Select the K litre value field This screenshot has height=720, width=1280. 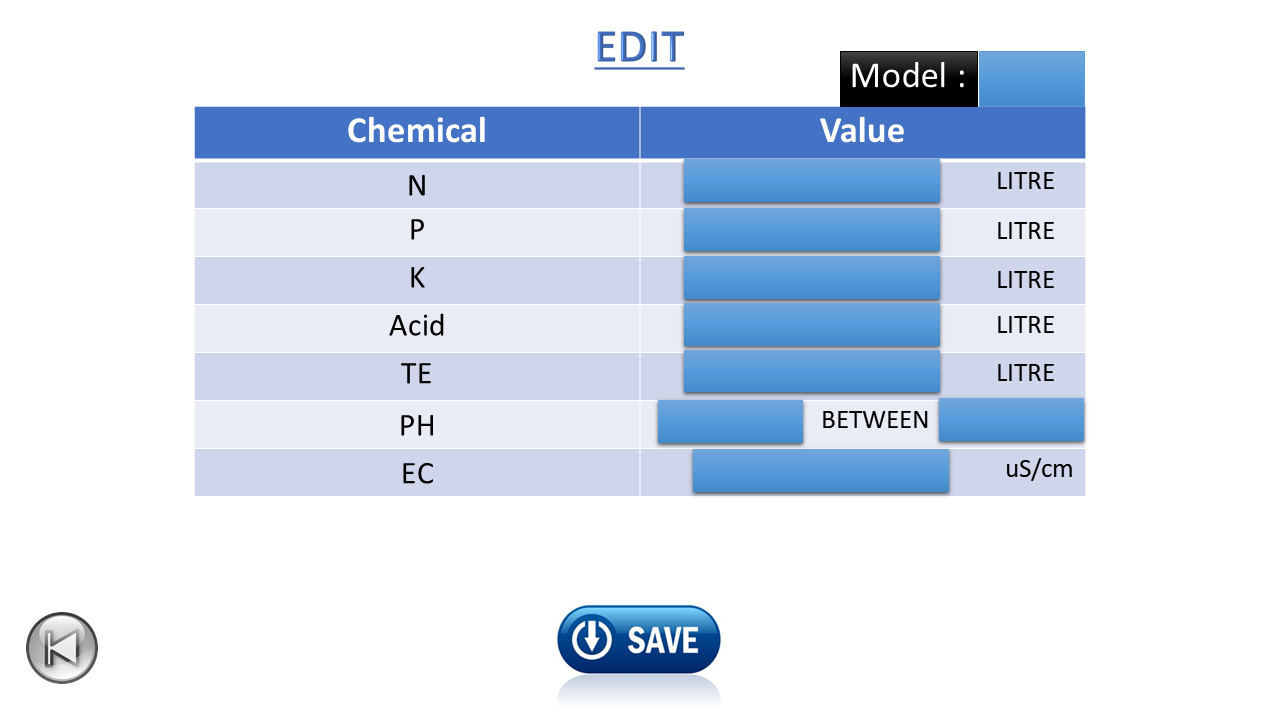[812, 278]
